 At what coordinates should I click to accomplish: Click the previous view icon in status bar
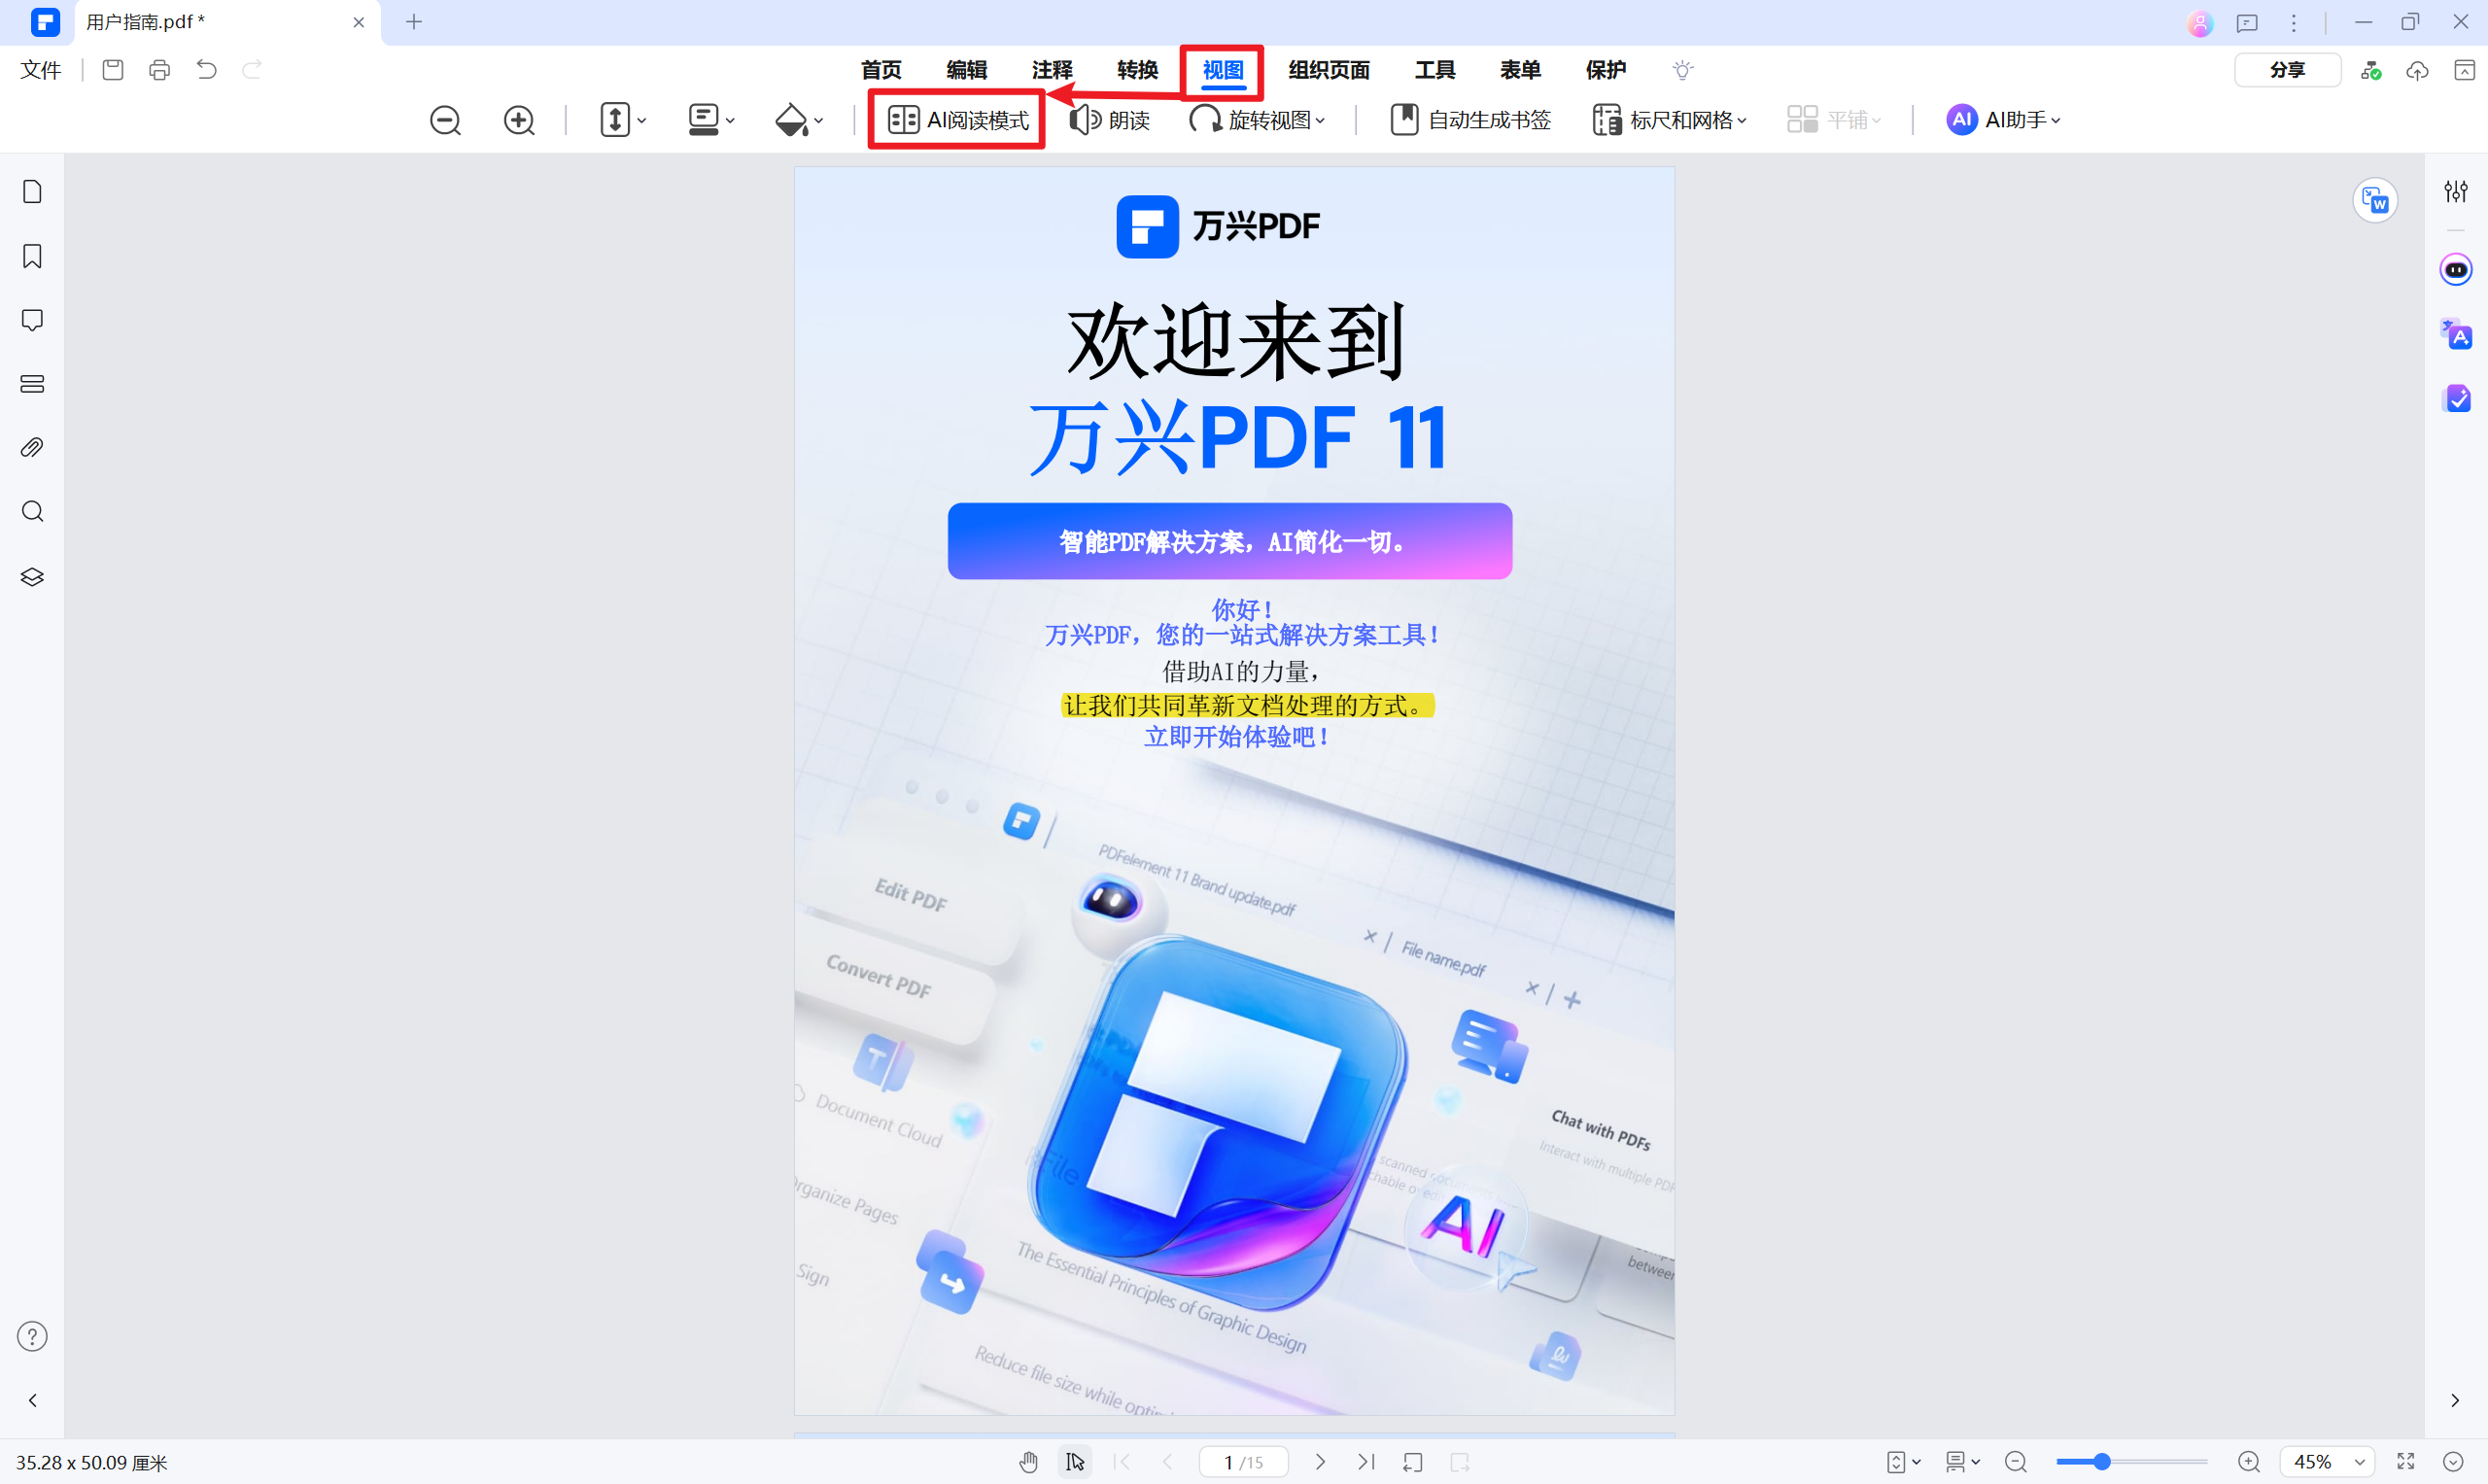1412,1462
